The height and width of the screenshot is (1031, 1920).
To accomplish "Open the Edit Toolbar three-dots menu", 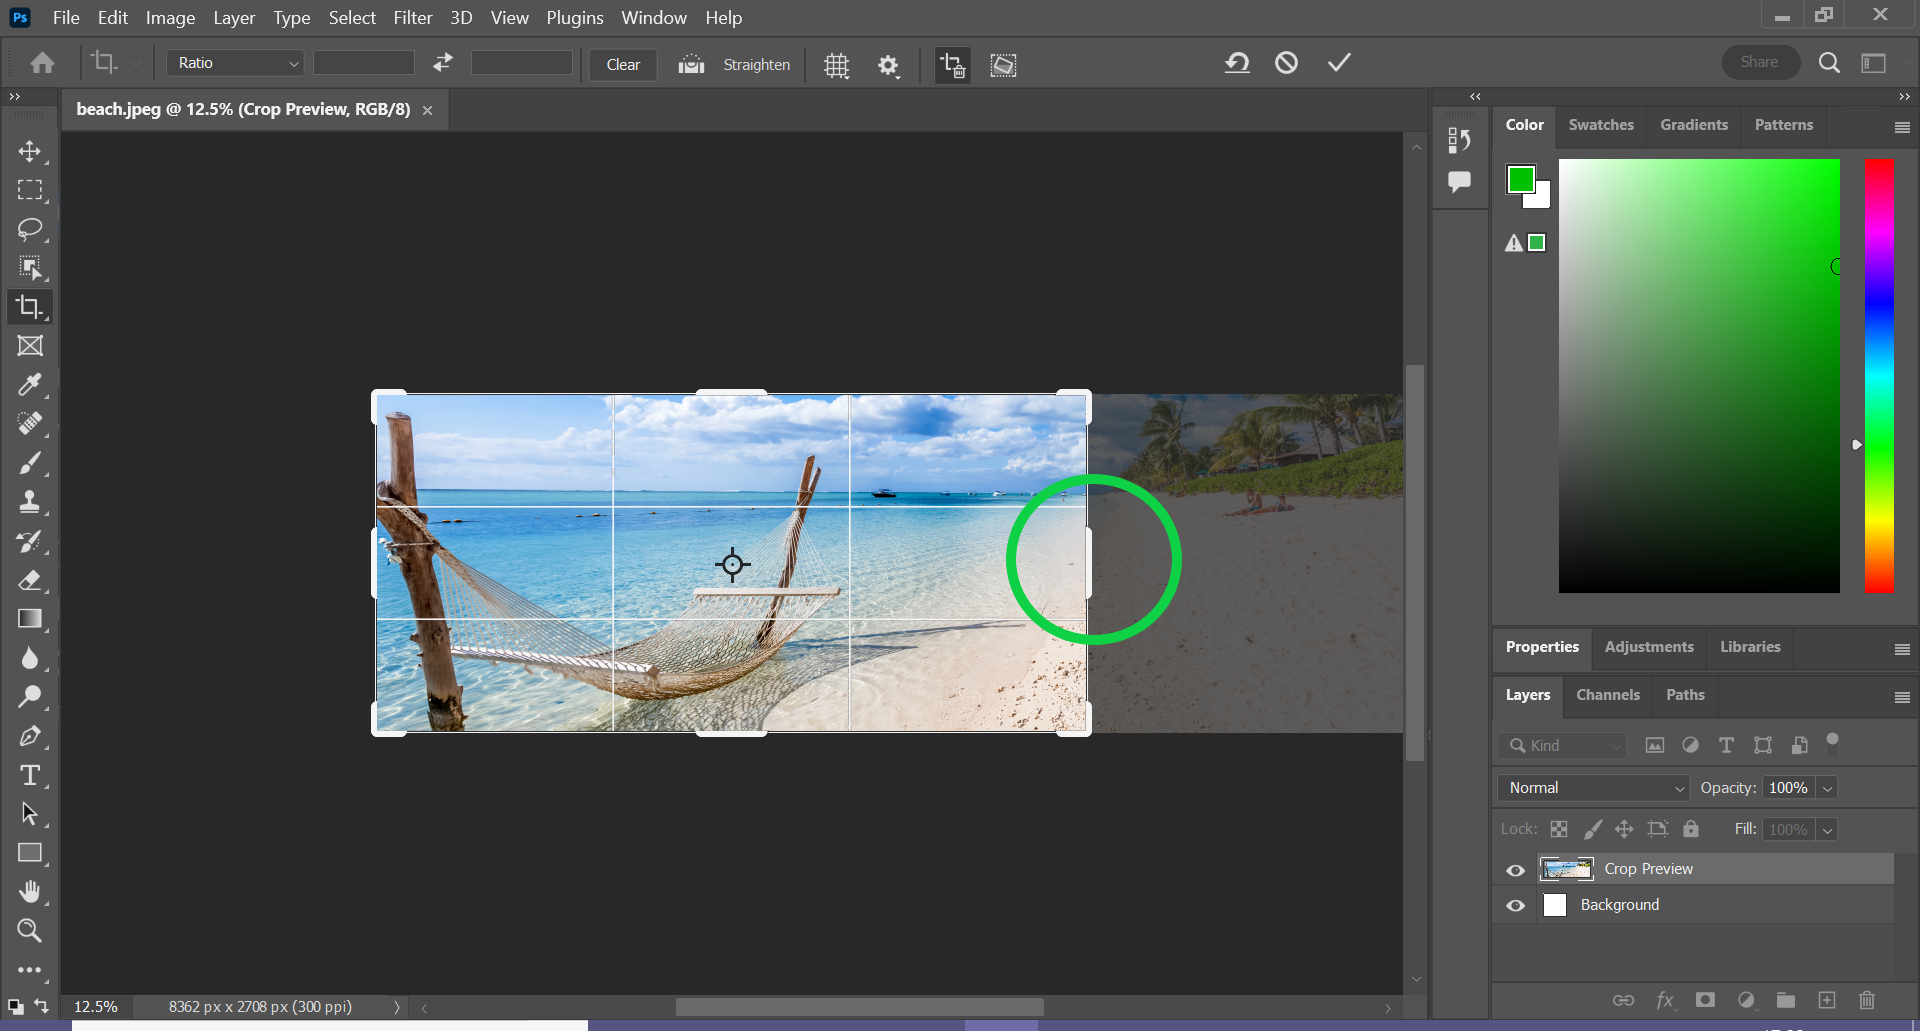I will click(30, 970).
